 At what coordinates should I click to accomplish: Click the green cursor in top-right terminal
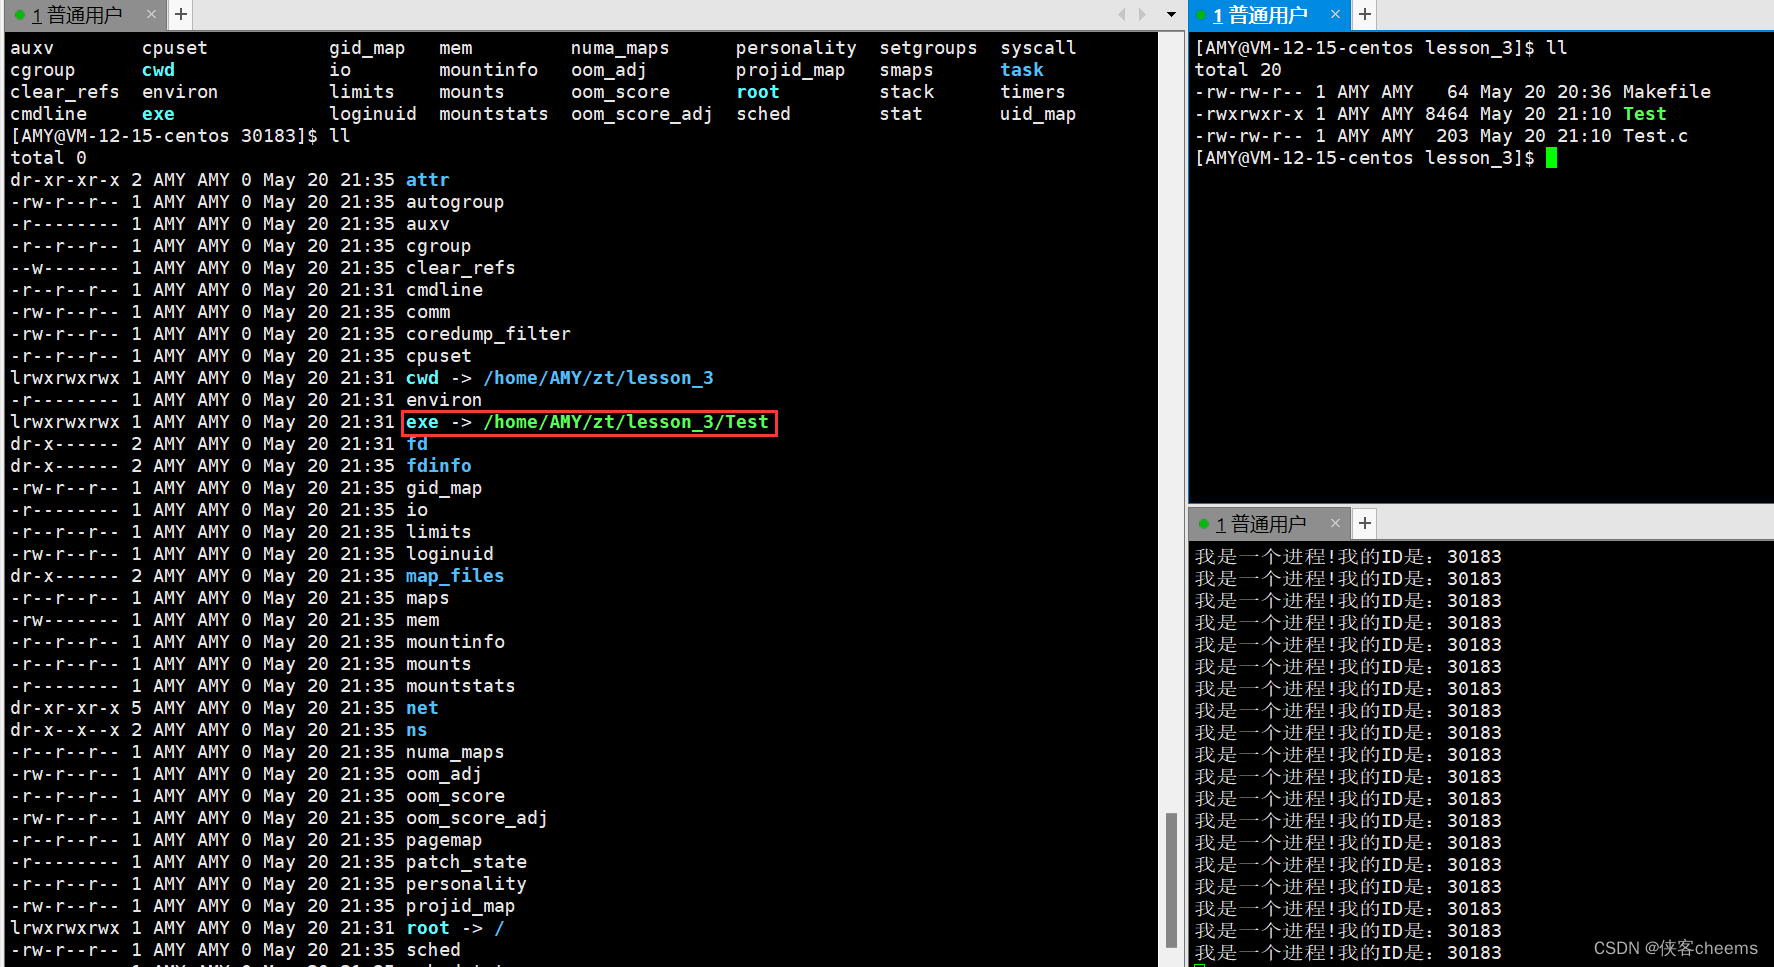[1551, 158]
